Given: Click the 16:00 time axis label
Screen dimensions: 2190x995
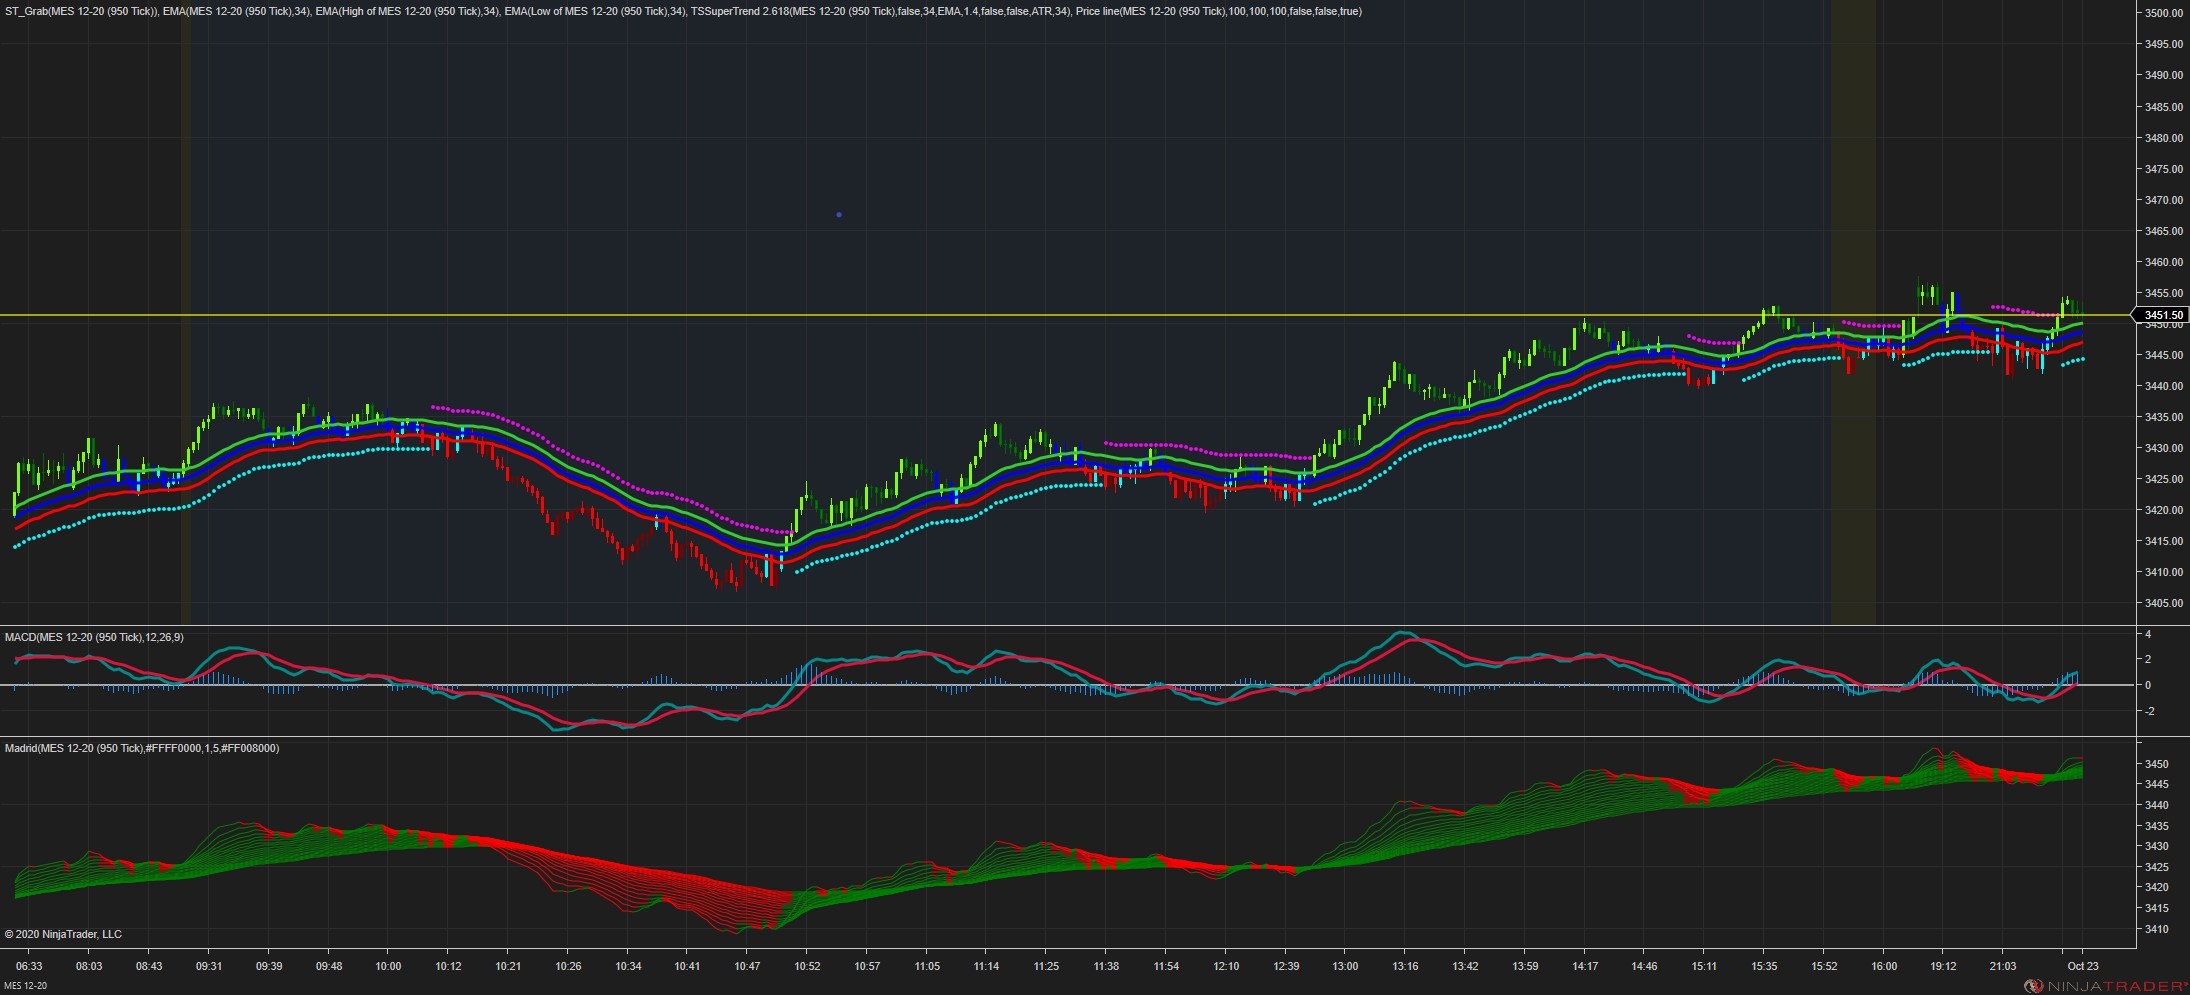Looking at the screenshot, I should [x=1884, y=966].
